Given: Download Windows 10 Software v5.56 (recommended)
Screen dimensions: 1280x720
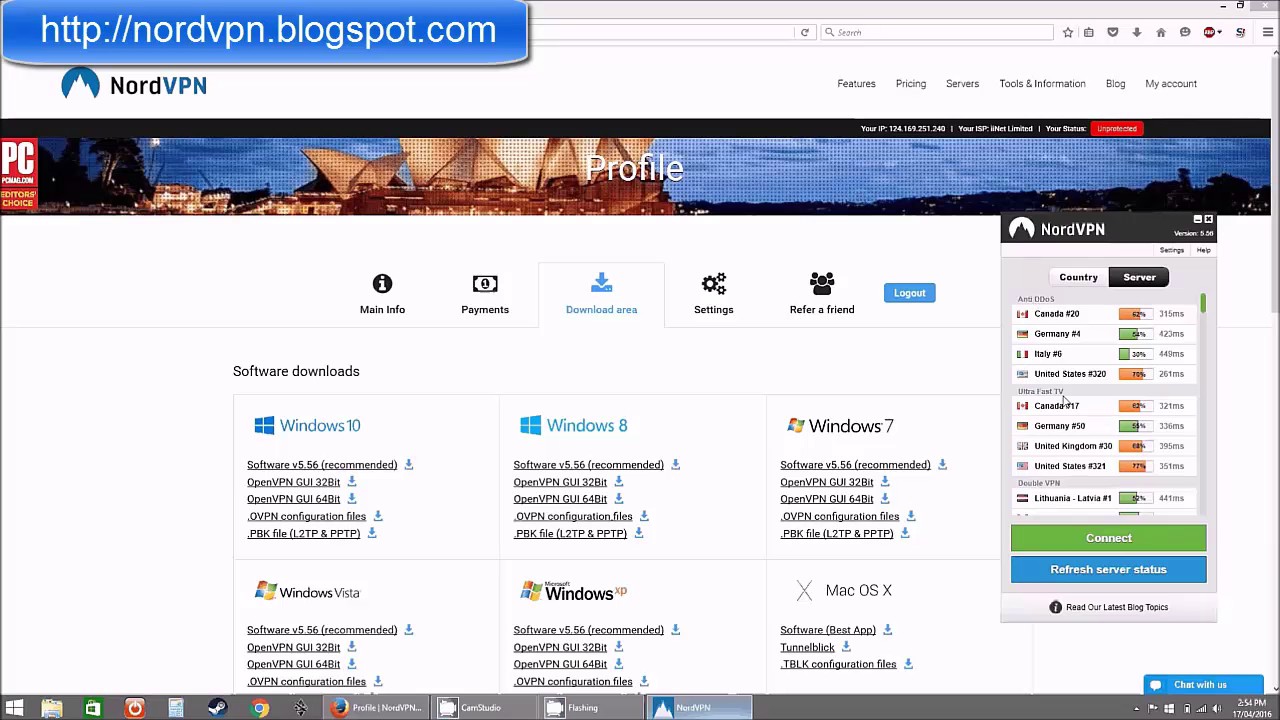Looking at the screenshot, I should pos(322,465).
